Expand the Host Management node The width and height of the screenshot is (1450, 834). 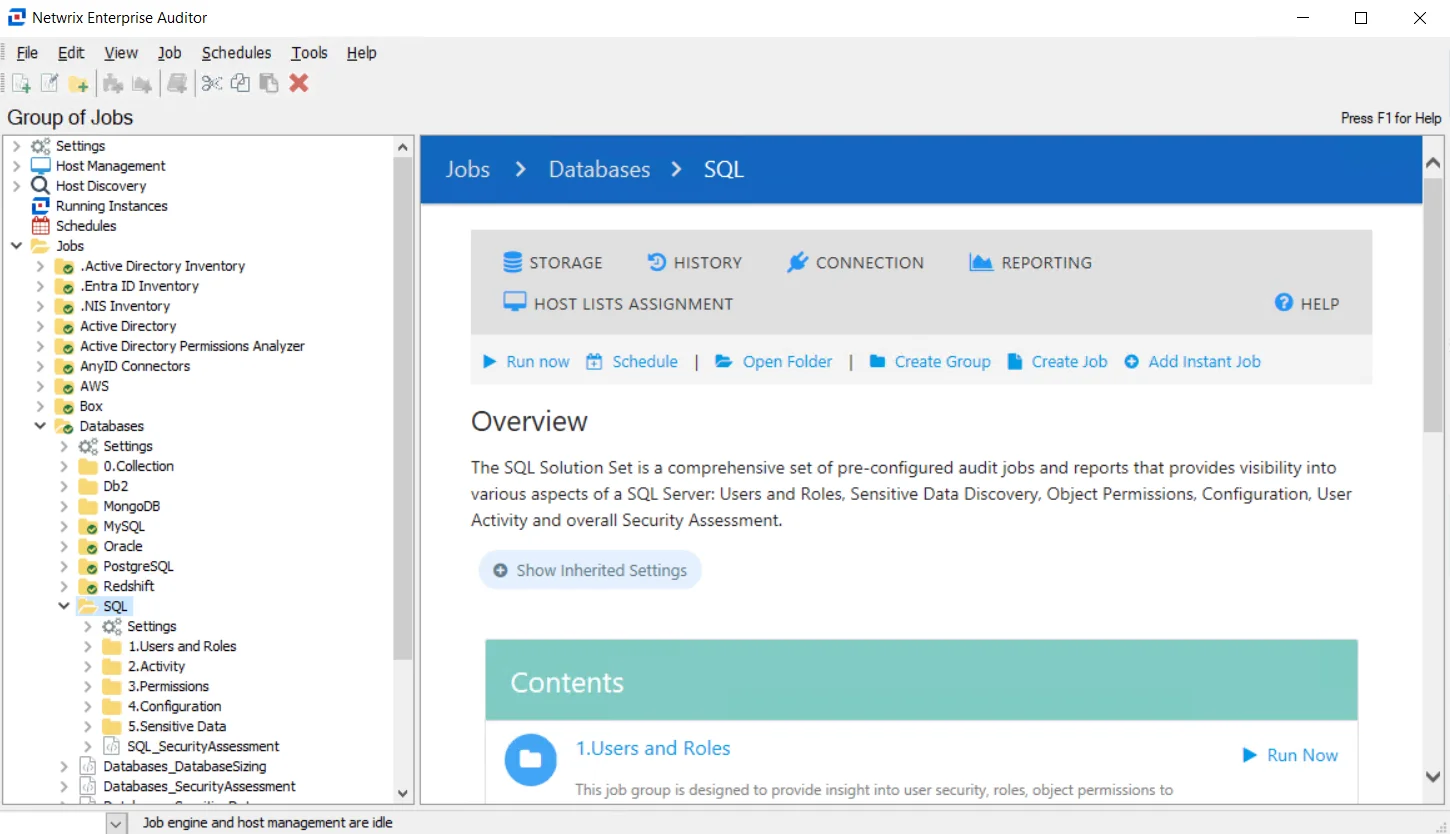16,166
